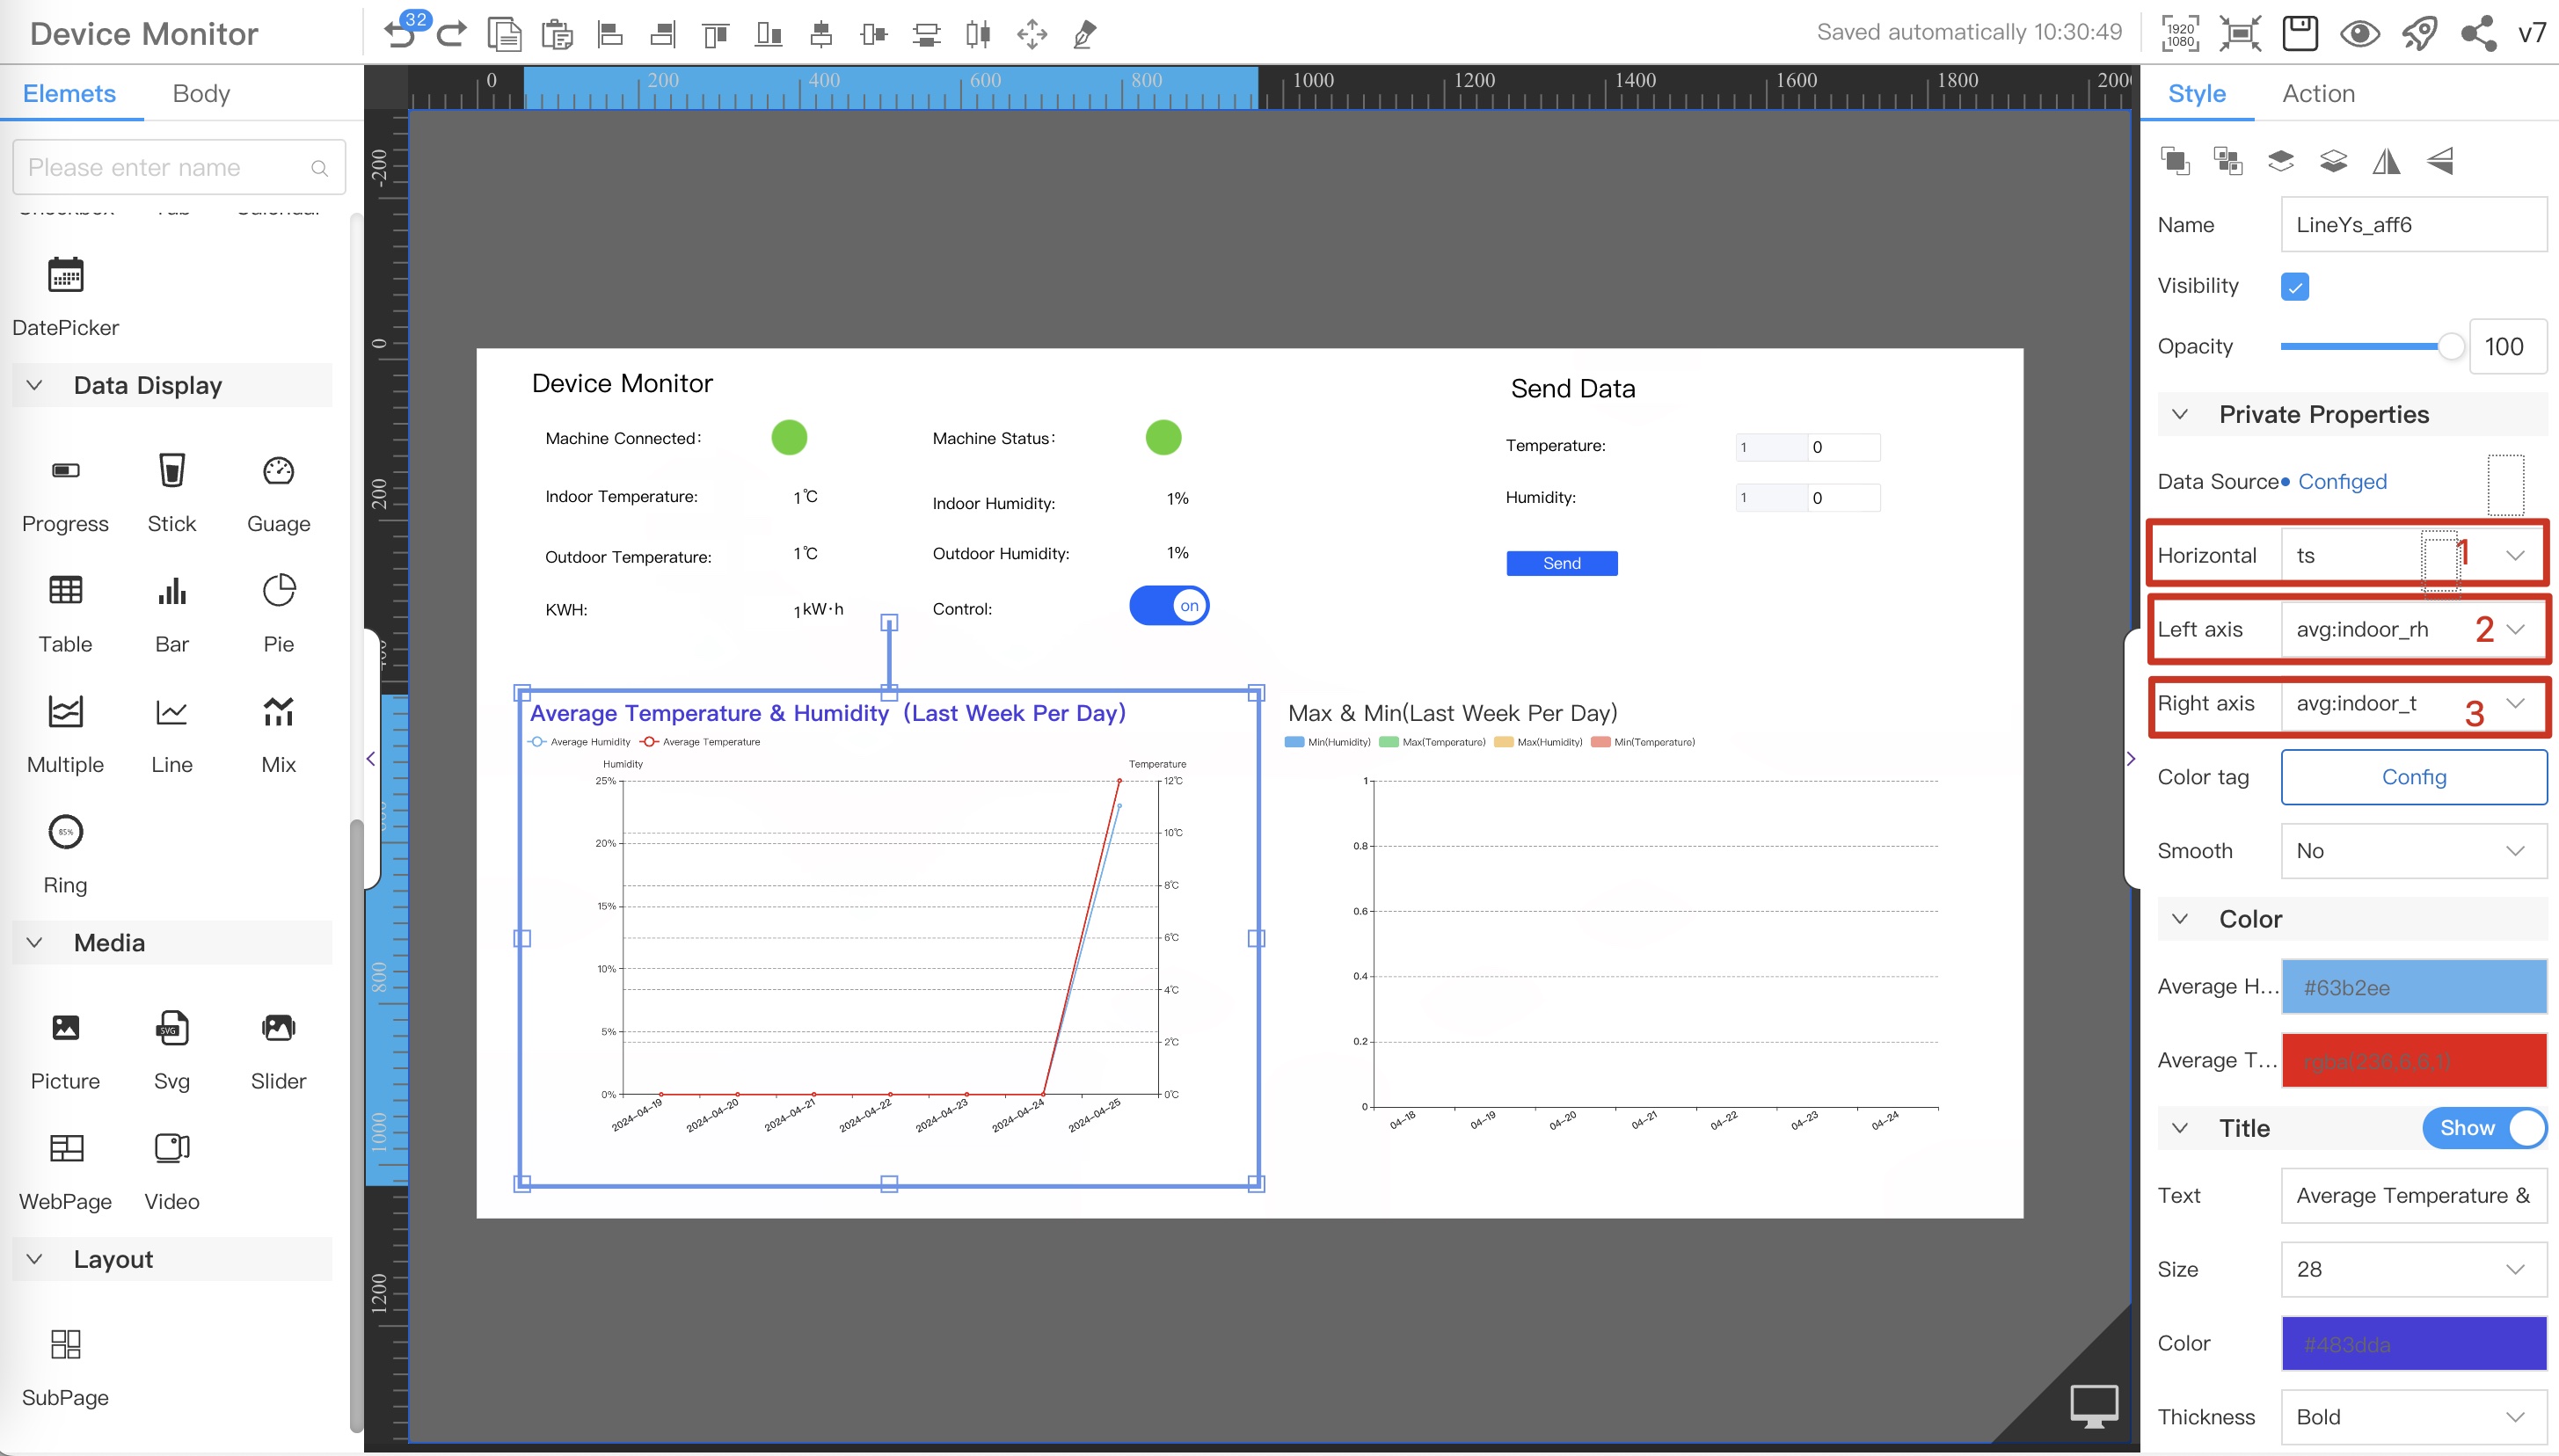This screenshot has width=2559, height=1456.
Task: Select the Ring element
Action: tap(65, 855)
